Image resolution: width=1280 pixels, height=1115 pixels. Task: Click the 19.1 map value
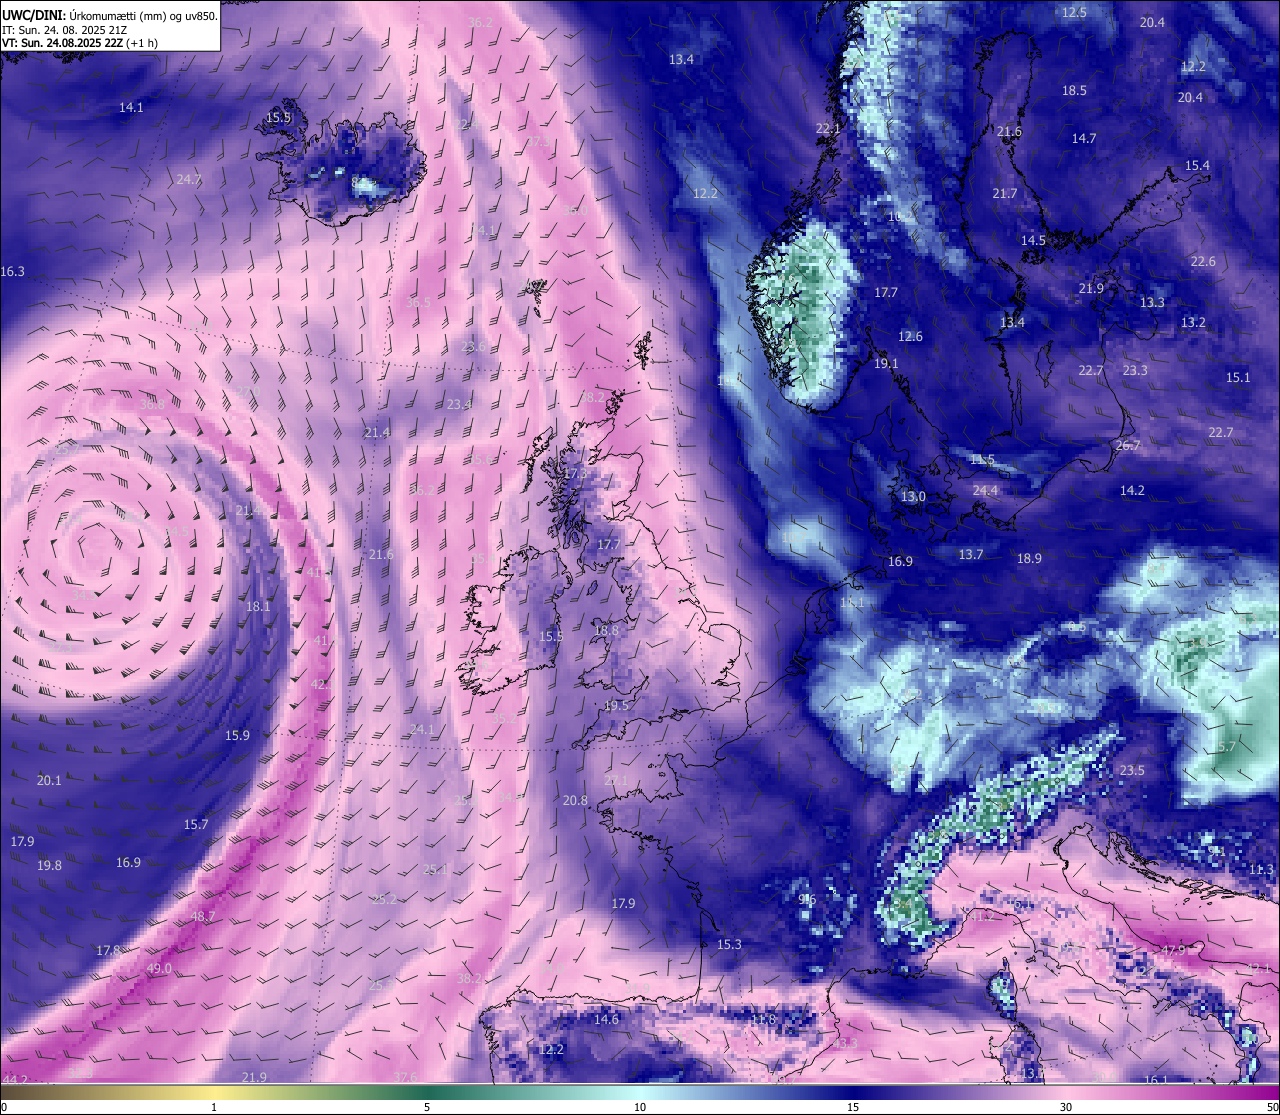pyautogui.click(x=886, y=363)
